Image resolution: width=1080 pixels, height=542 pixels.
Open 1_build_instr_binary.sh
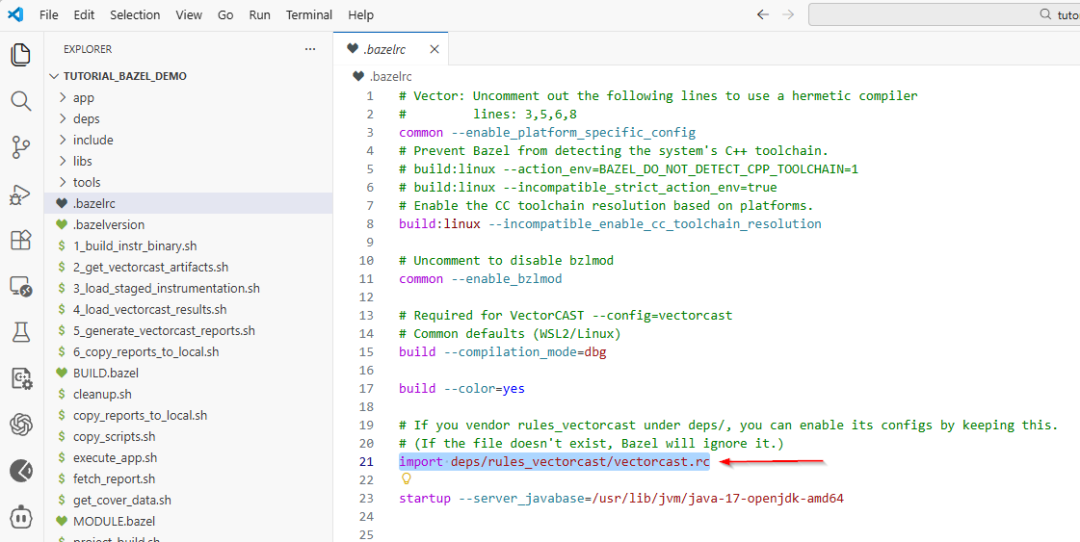pos(188,246)
